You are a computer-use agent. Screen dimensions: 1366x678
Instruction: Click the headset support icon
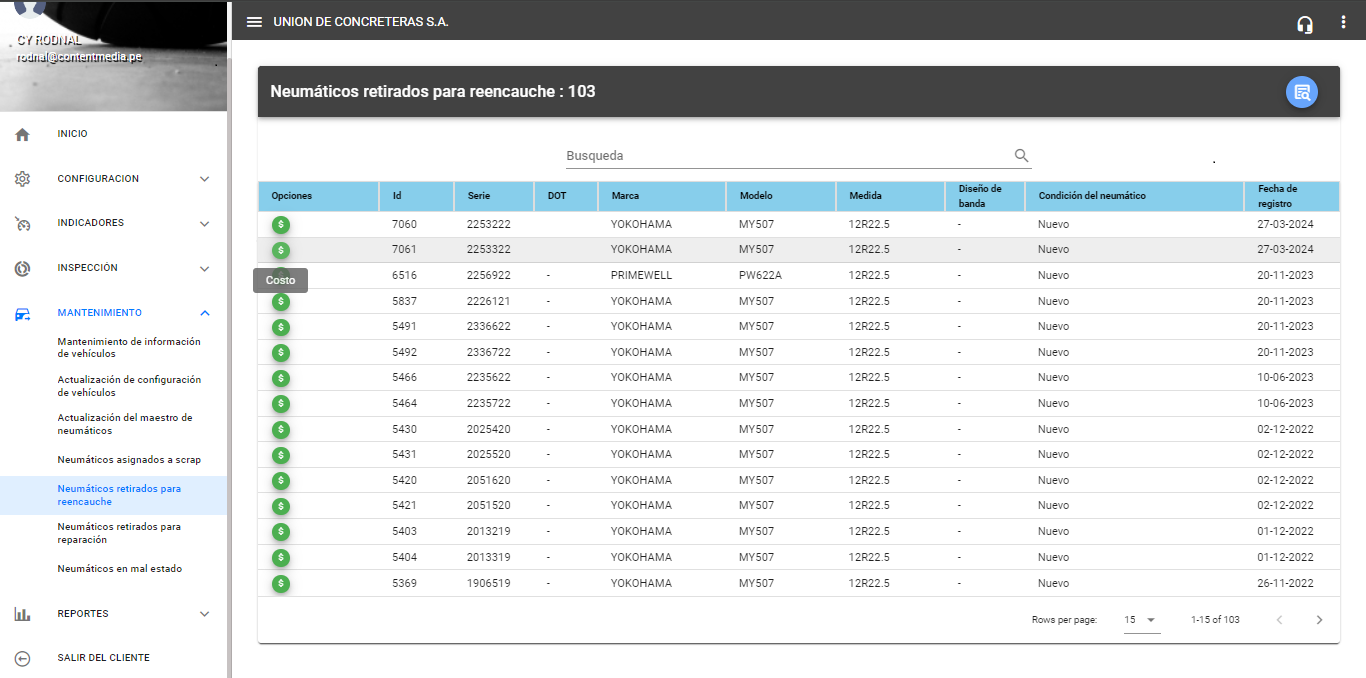click(x=1304, y=24)
